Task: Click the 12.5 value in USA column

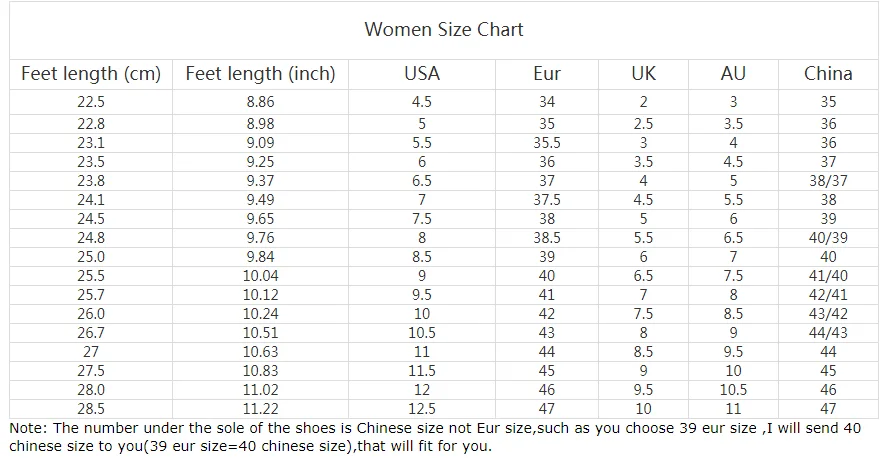Action: [x=421, y=409]
